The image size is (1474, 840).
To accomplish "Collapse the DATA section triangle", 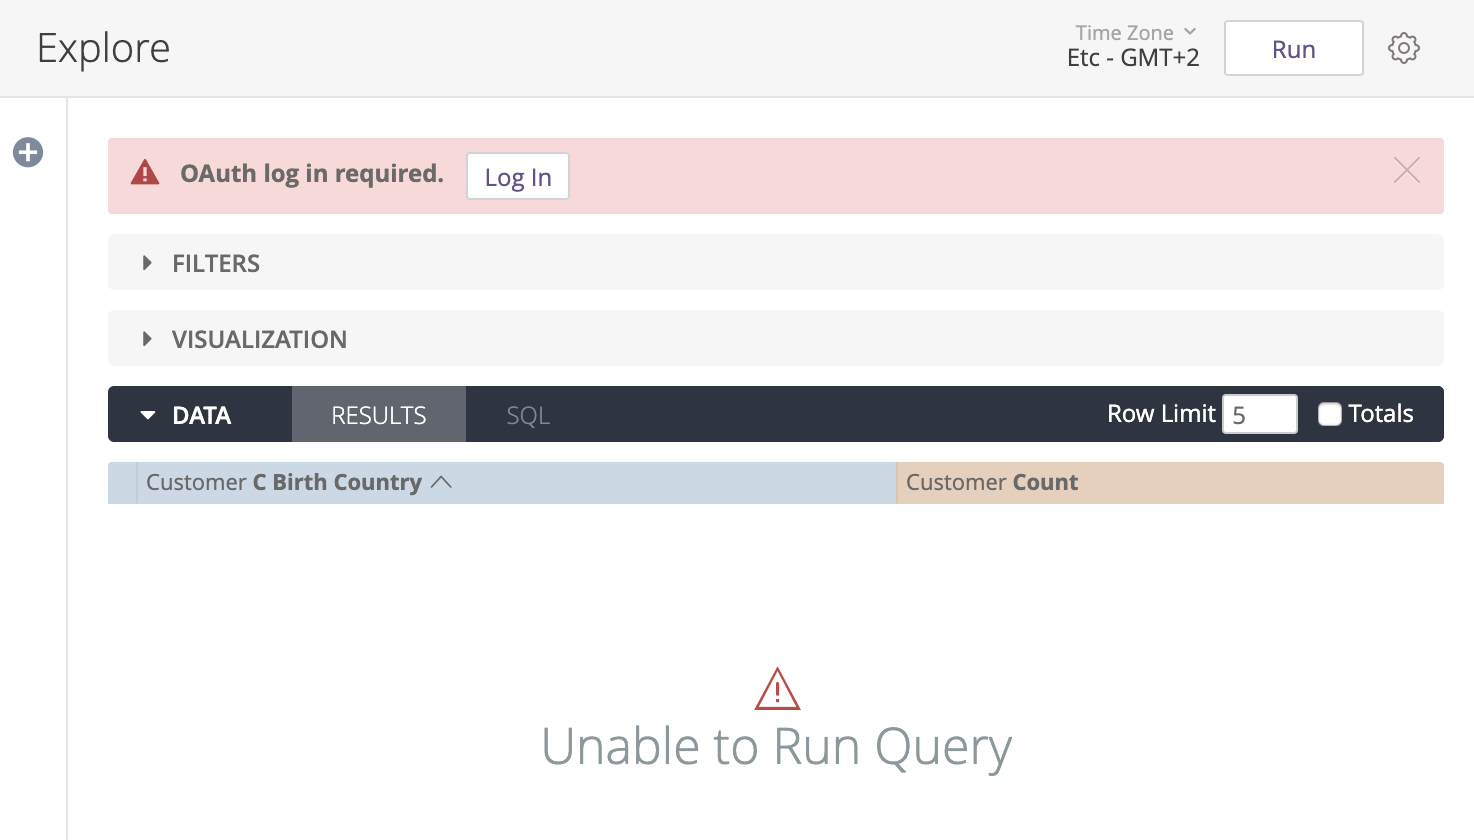I will [148, 414].
